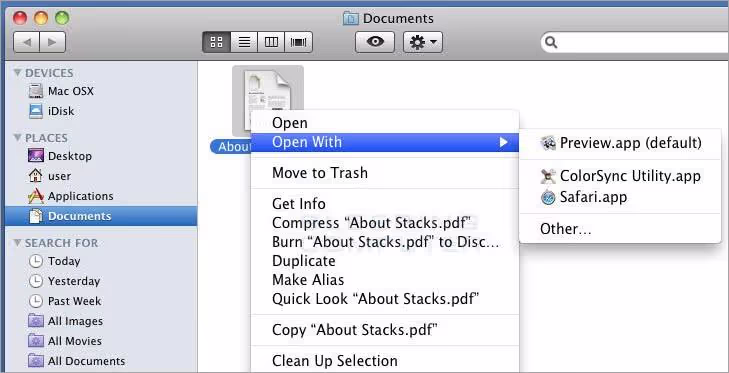This screenshot has width=729, height=373.
Task: Open the Action gear dropdown menu
Action: click(x=423, y=42)
